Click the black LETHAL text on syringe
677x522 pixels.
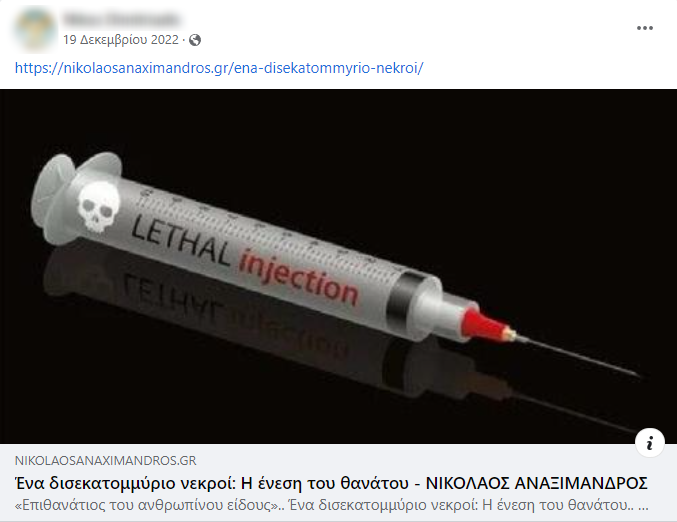180,240
